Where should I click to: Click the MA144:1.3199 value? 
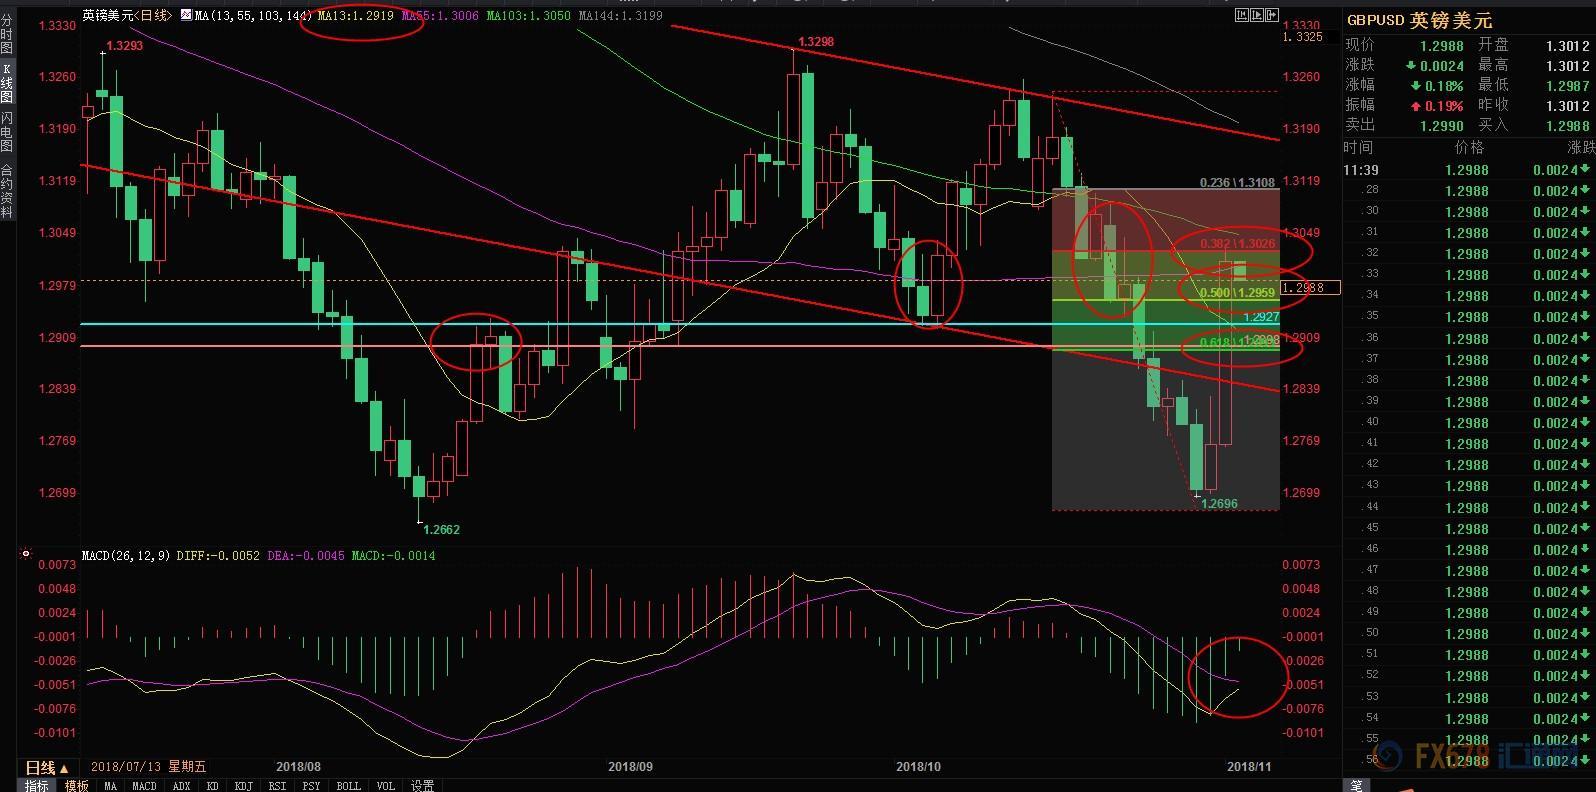[x=620, y=15]
